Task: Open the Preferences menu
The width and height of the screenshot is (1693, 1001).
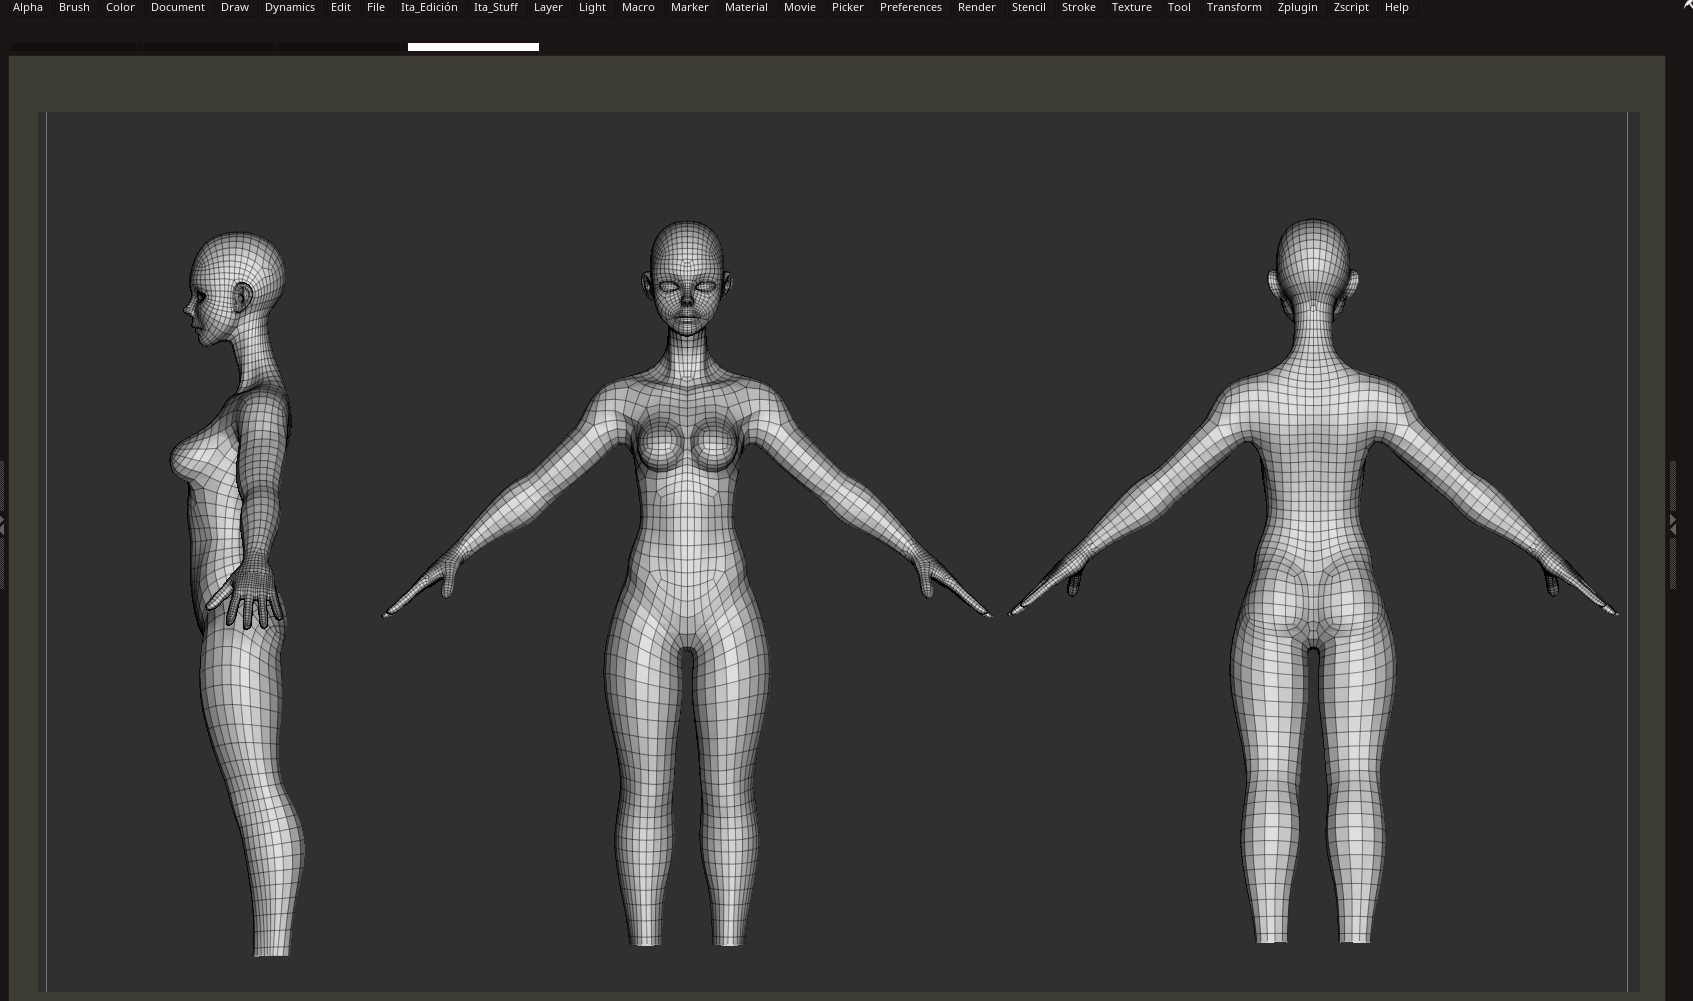Action: [911, 7]
